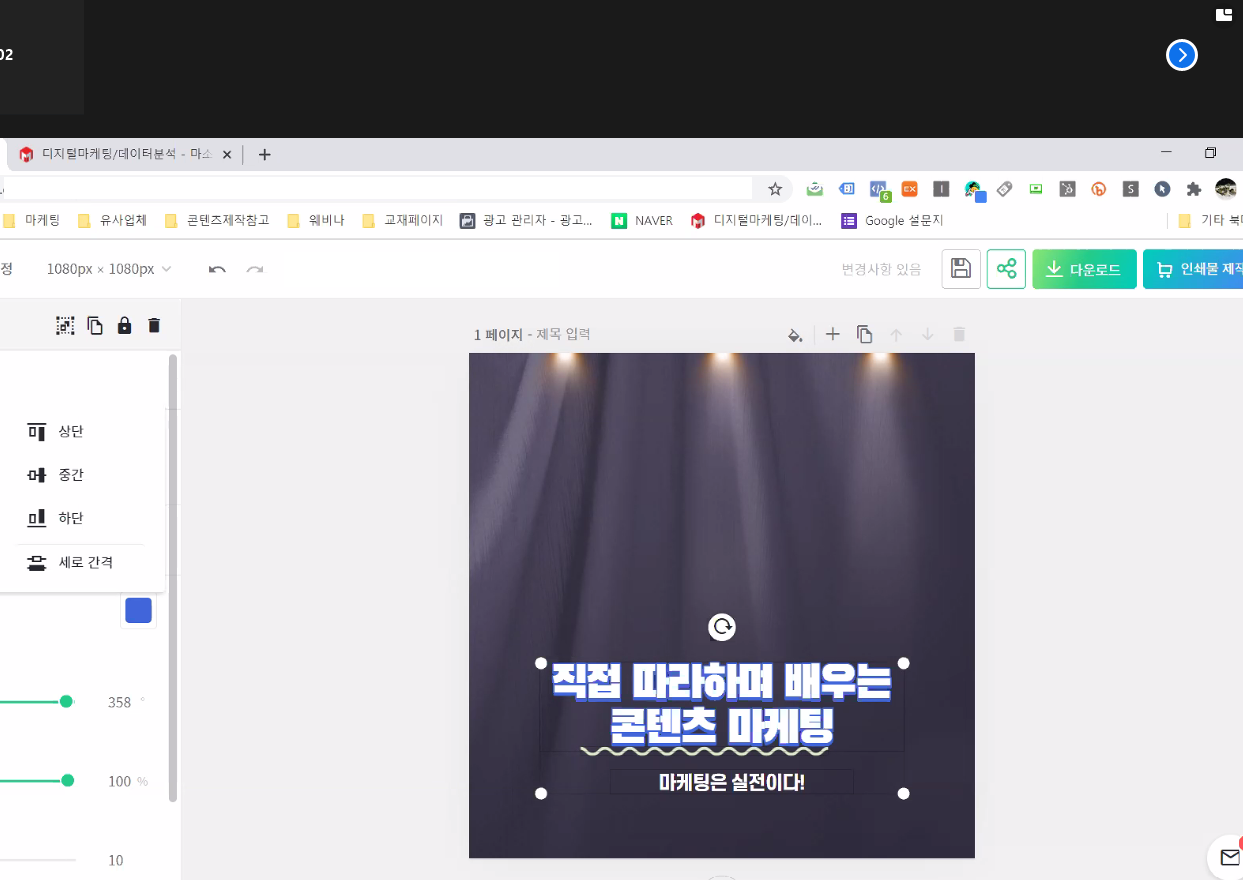The image size is (1243, 880).
Task: Choose 세로 간격 vertical spacing option
Action: (x=85, y=562)
